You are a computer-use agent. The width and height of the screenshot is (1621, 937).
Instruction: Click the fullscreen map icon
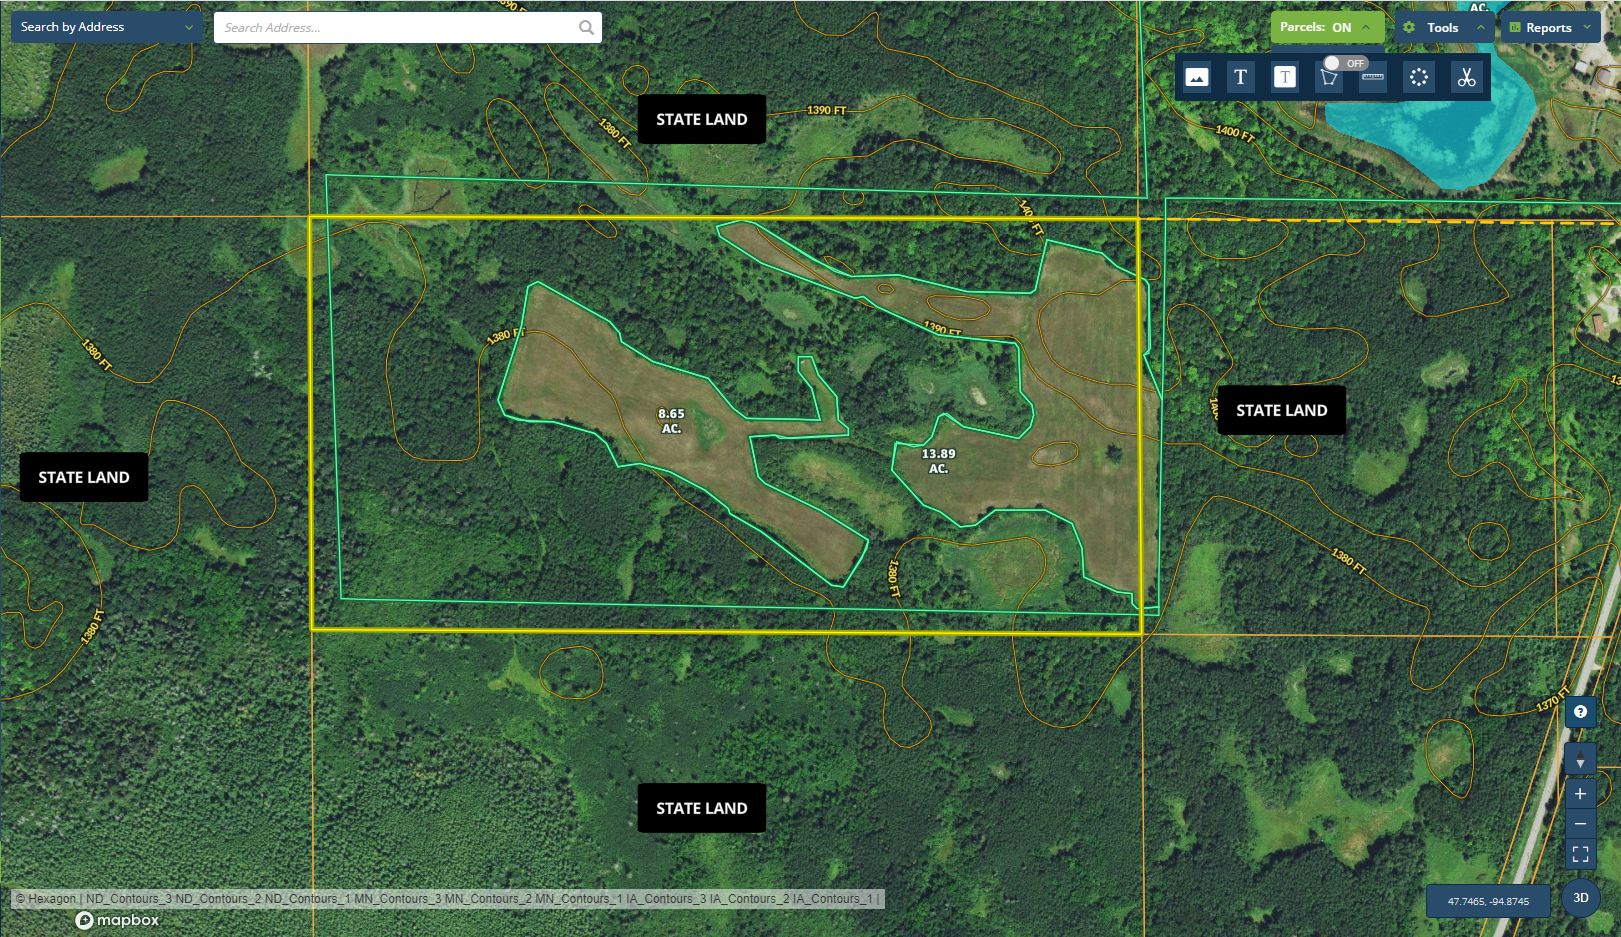pos(1580,854)
